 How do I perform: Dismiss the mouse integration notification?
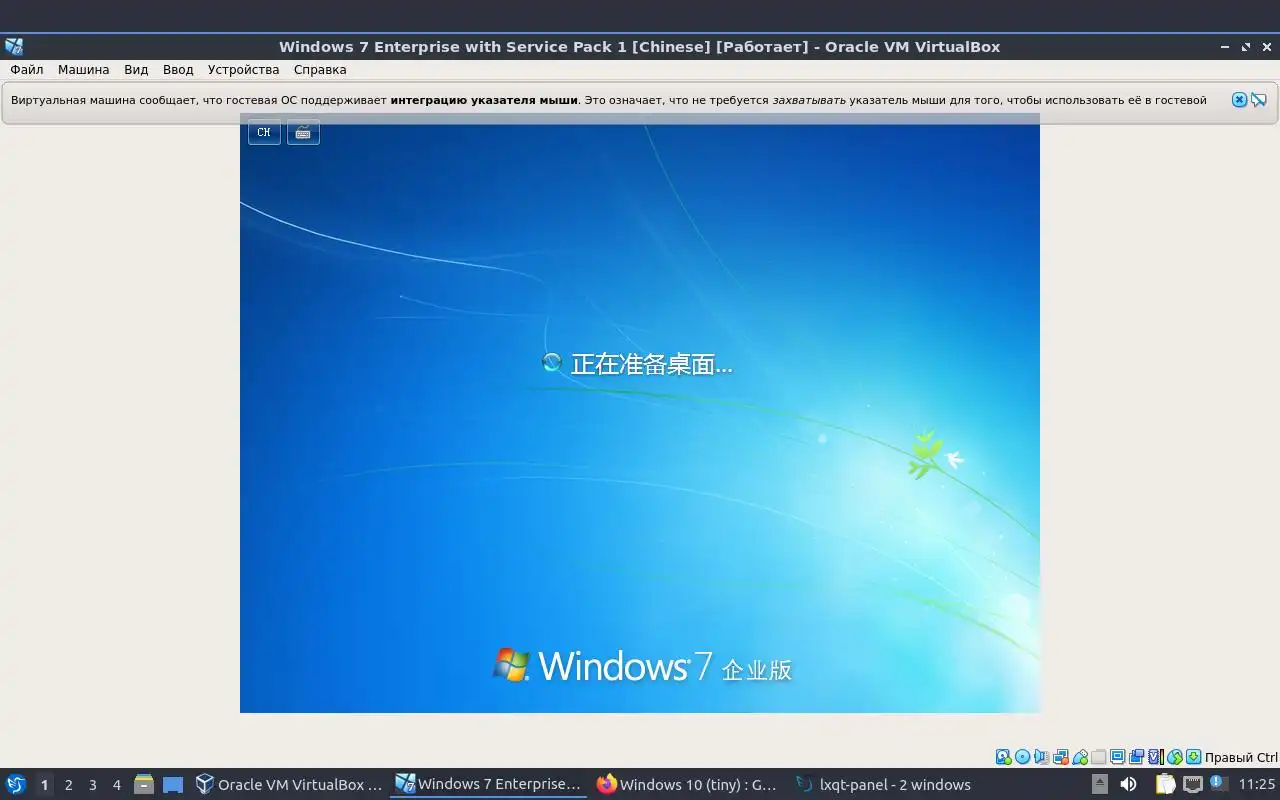(x=1239, y=100)
